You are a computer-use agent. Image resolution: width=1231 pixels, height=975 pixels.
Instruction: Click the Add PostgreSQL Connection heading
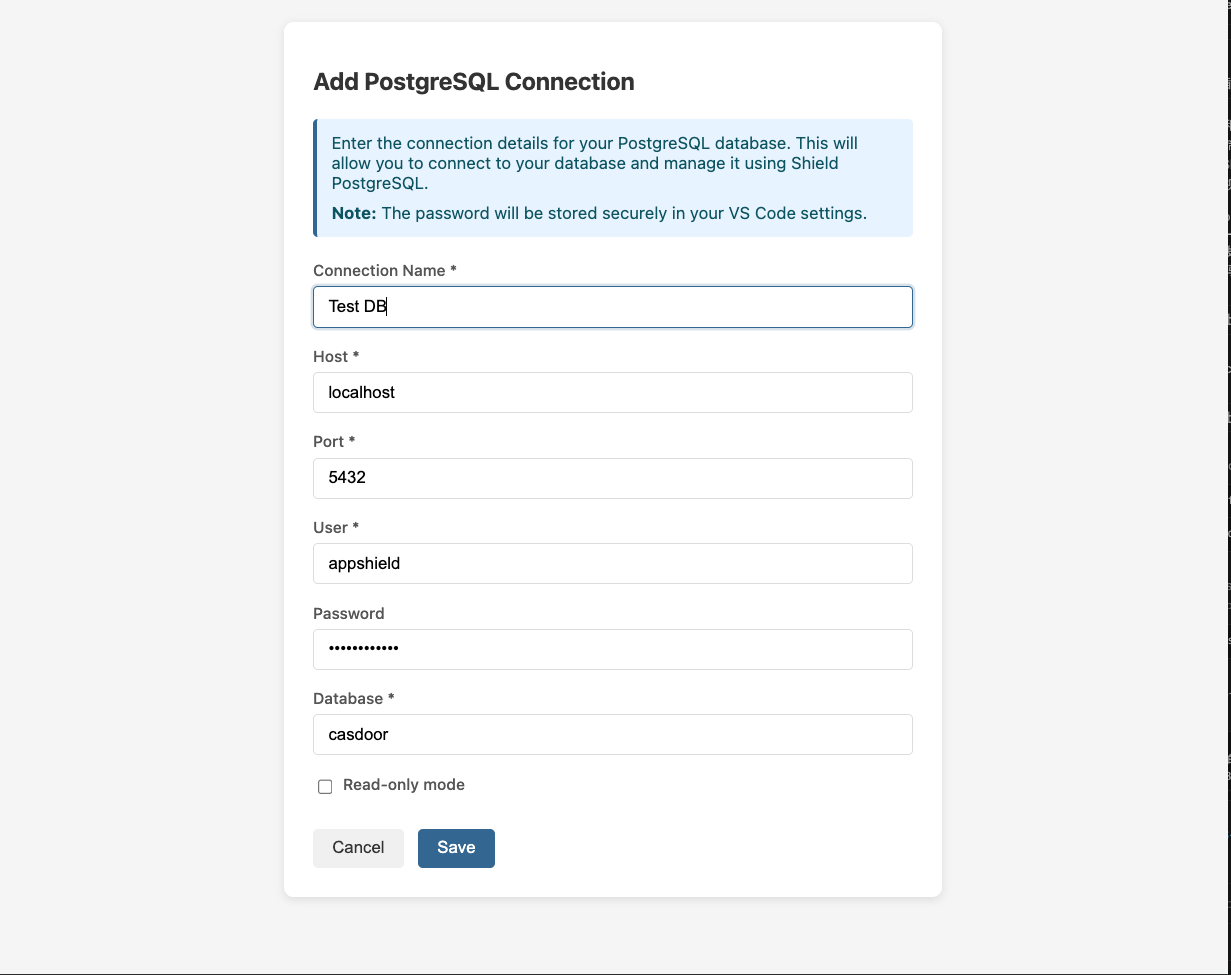point(474,82)
